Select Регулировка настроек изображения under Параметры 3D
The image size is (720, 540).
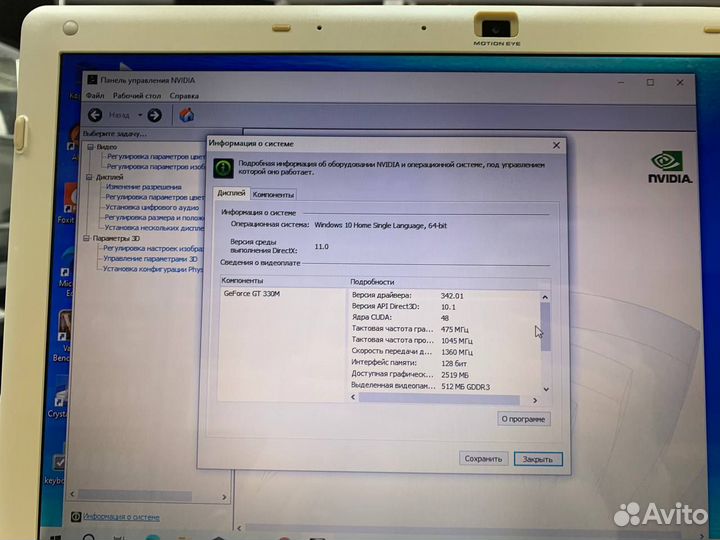tap(153, 248)
